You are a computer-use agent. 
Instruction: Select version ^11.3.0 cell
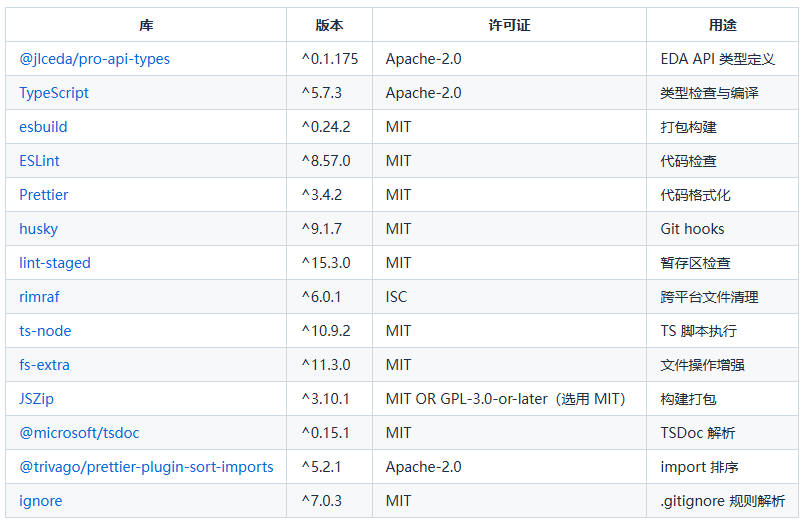tap(329, 365)
